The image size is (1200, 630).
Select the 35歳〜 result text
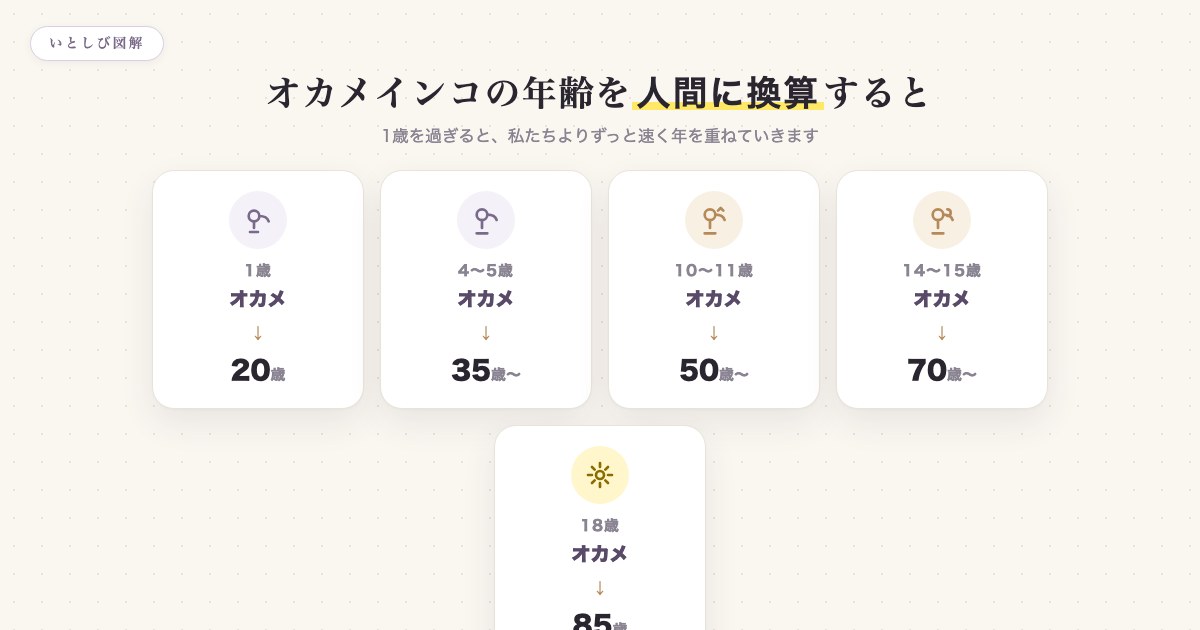[486, 370]
